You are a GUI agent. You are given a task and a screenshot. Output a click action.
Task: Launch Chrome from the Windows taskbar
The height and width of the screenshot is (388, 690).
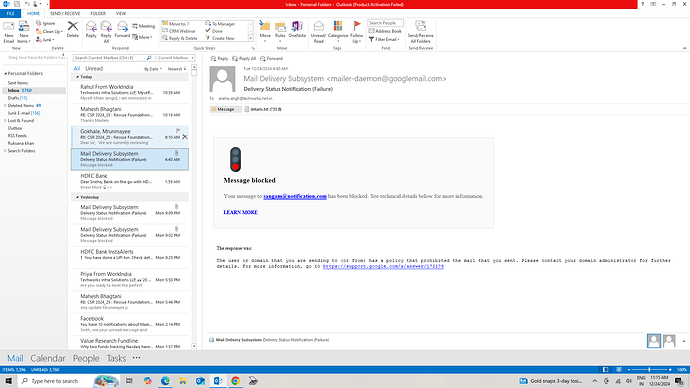pos(235,381)
